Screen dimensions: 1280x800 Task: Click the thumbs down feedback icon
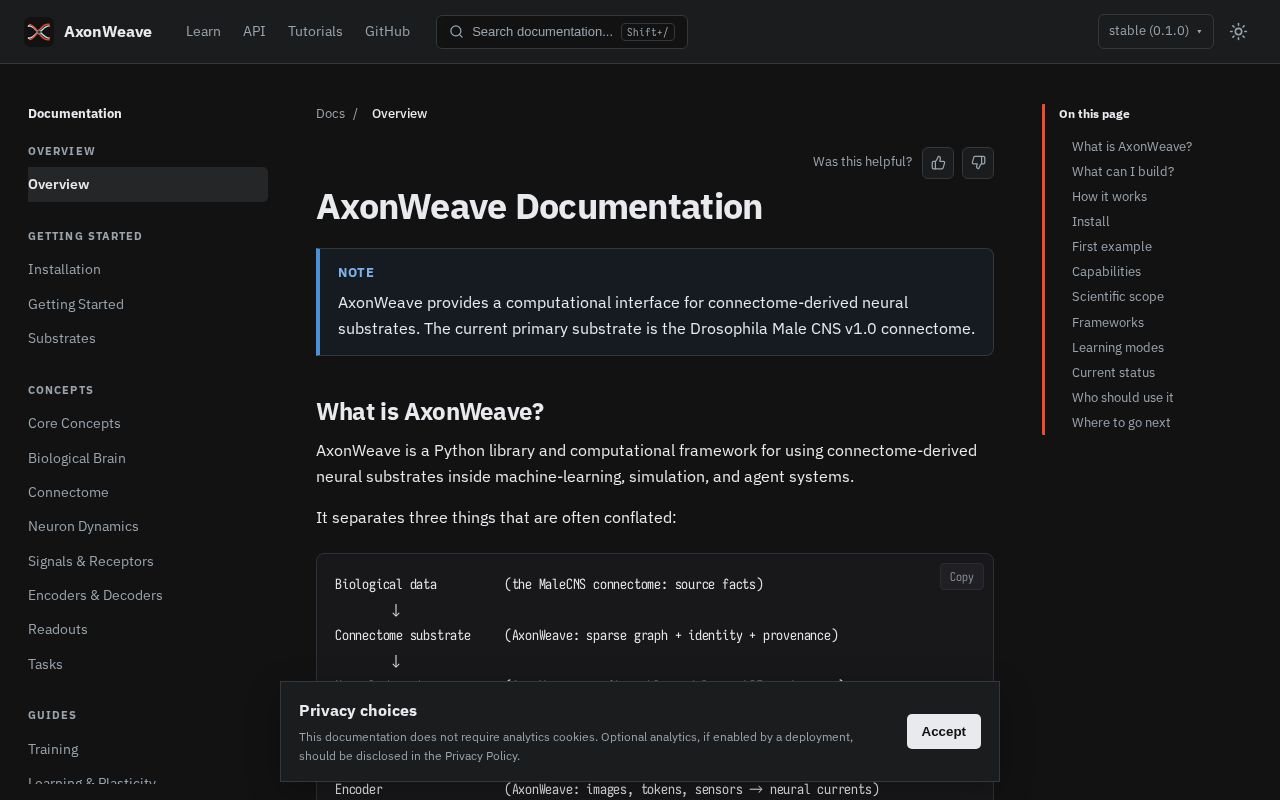coord(978,163)
